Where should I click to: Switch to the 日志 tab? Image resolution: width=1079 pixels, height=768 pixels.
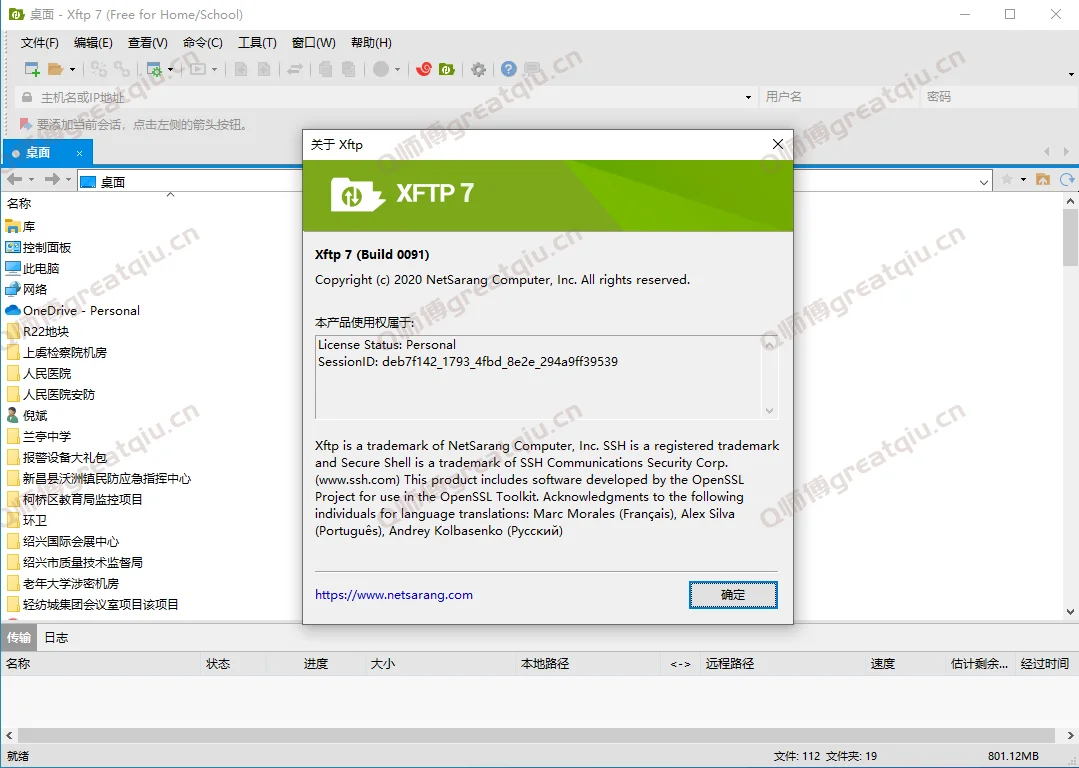tap(56, 637)
